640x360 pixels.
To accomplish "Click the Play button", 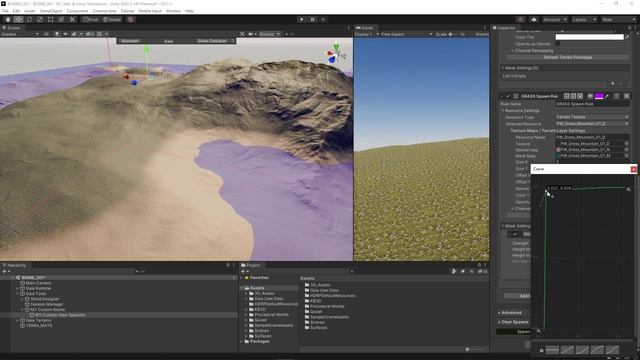I will point(302,19).
